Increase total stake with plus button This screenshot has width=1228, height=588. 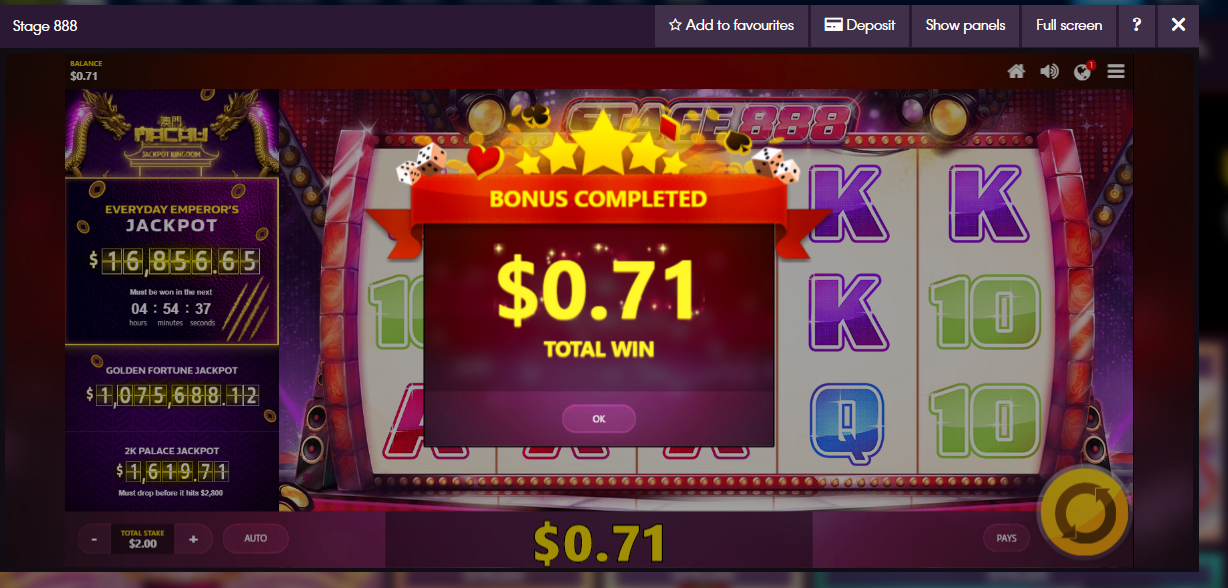[193, 539]
